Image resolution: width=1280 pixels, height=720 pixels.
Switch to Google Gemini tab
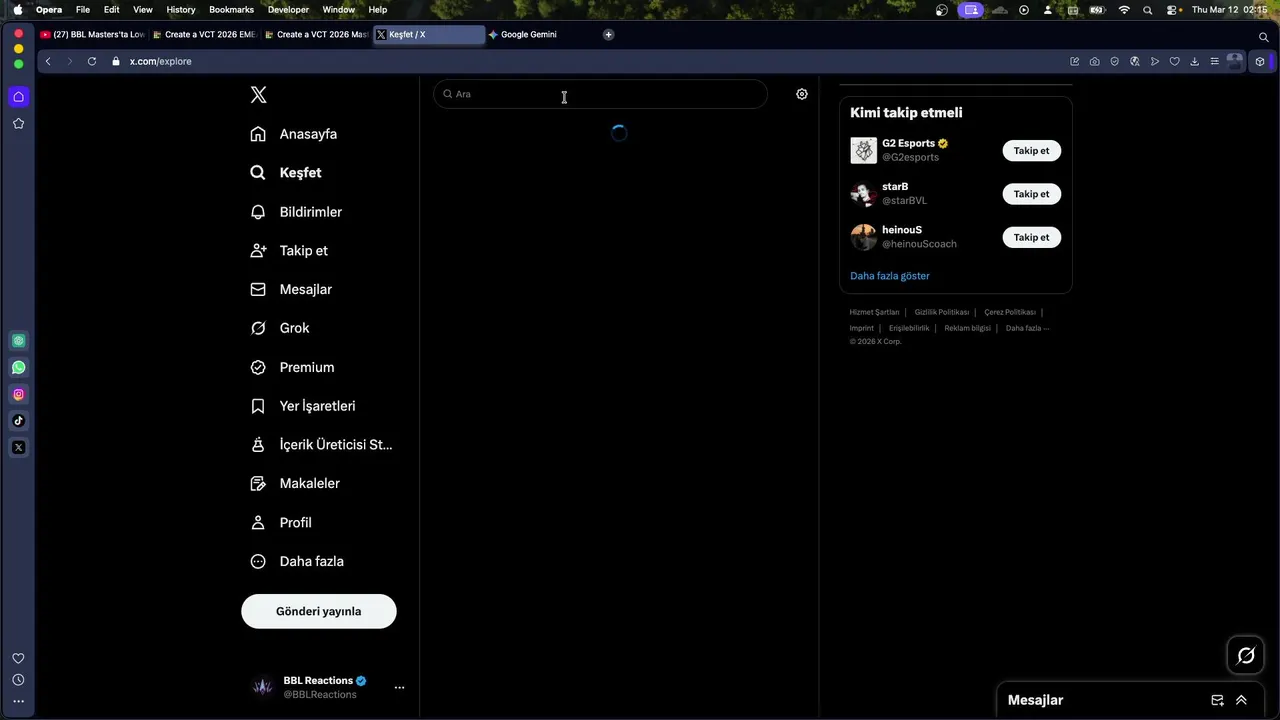pyautogui.click(x=541, y=35)
